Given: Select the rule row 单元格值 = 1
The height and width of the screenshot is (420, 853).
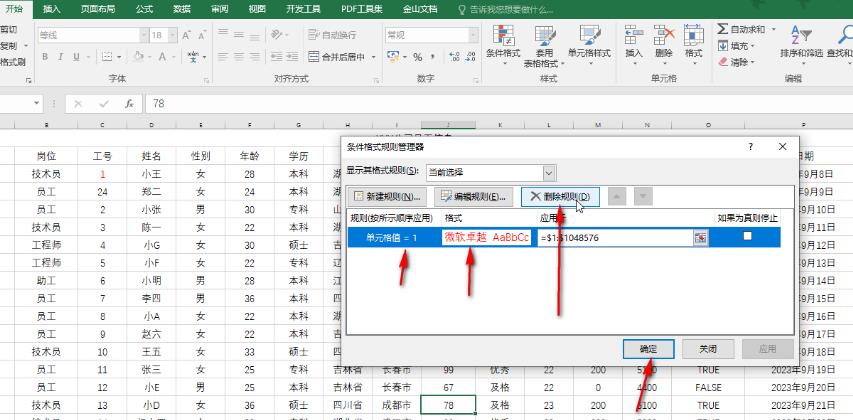Looking at the screenshot, I should (x=564, y=237).
